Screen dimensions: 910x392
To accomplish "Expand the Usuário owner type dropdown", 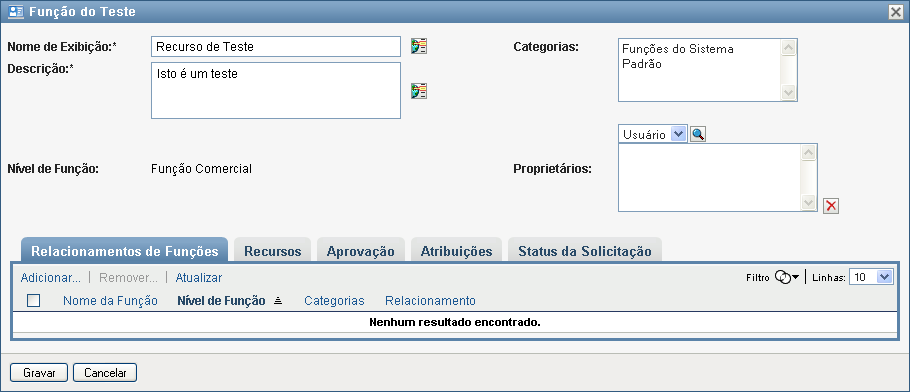I will pos(677,134).
